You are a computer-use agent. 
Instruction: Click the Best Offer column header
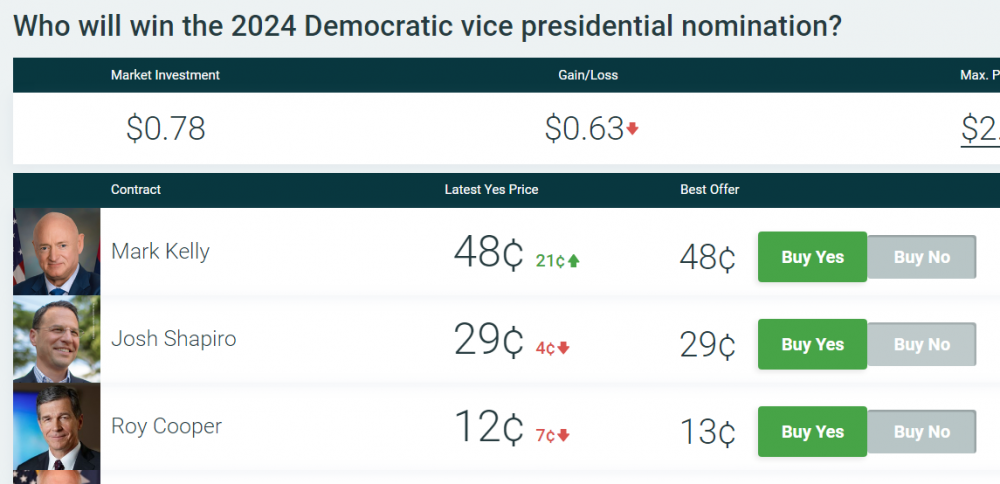pos(709,189)
